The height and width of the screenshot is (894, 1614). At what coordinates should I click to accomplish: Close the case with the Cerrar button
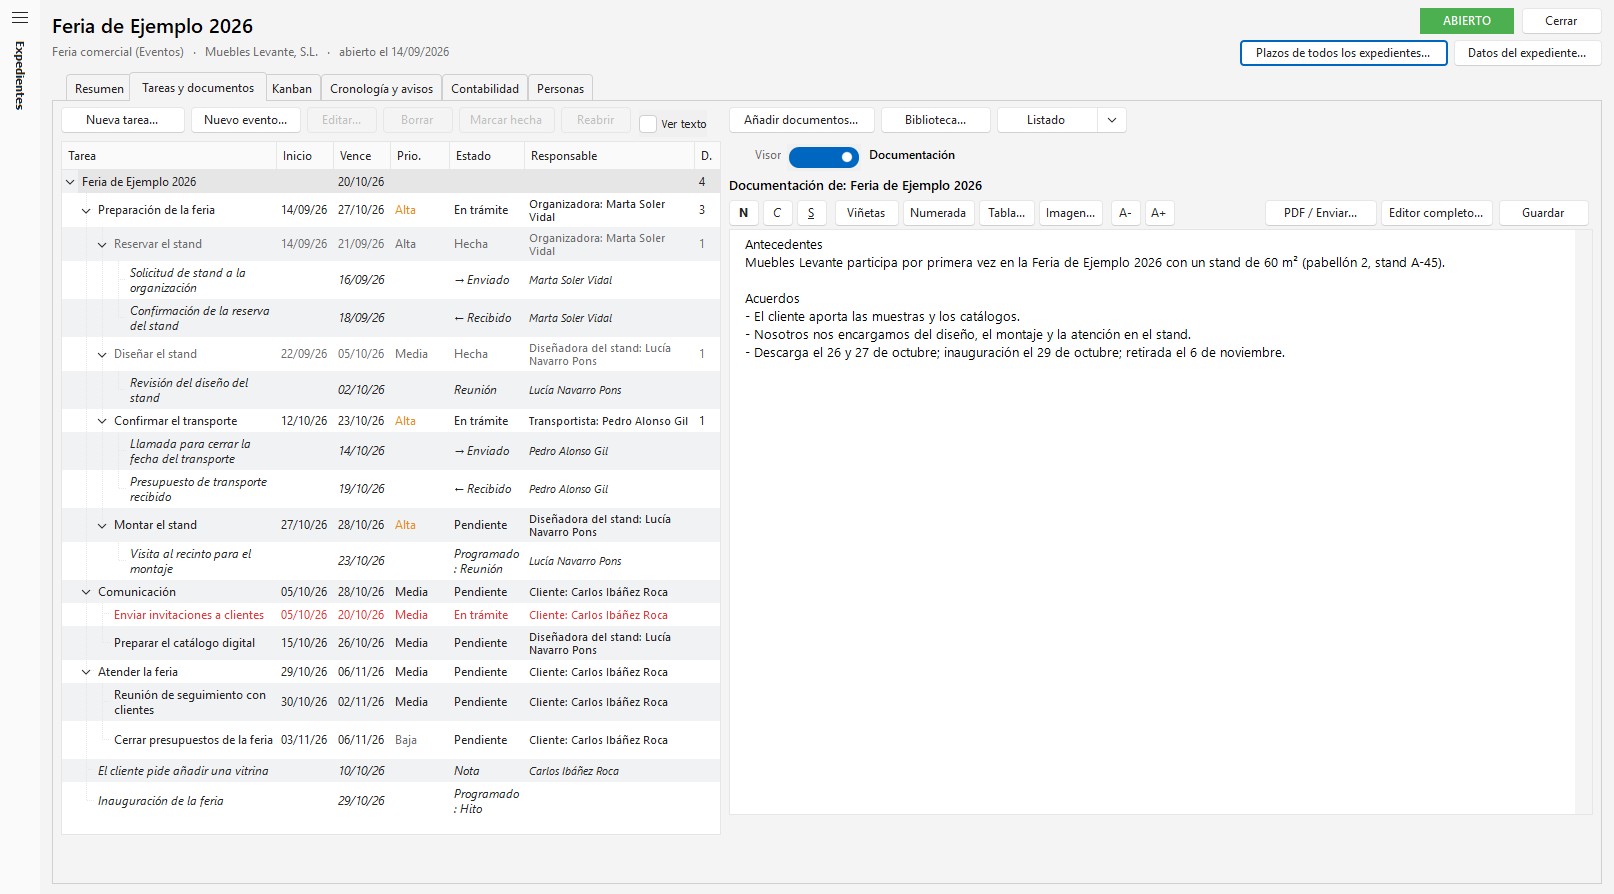tap(1561, 21)
